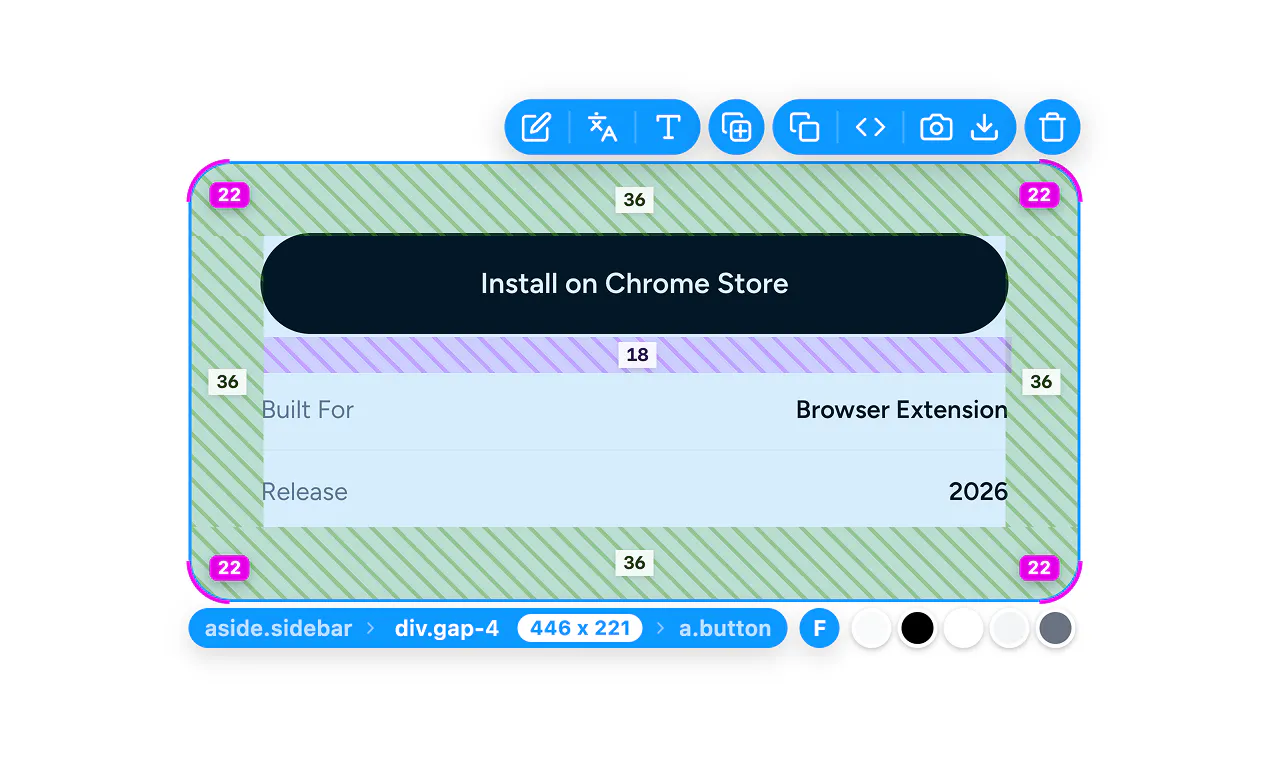Click the 18 gap measurement label
The height and width of the screenshot is (760, 1270).
(637, 355)
